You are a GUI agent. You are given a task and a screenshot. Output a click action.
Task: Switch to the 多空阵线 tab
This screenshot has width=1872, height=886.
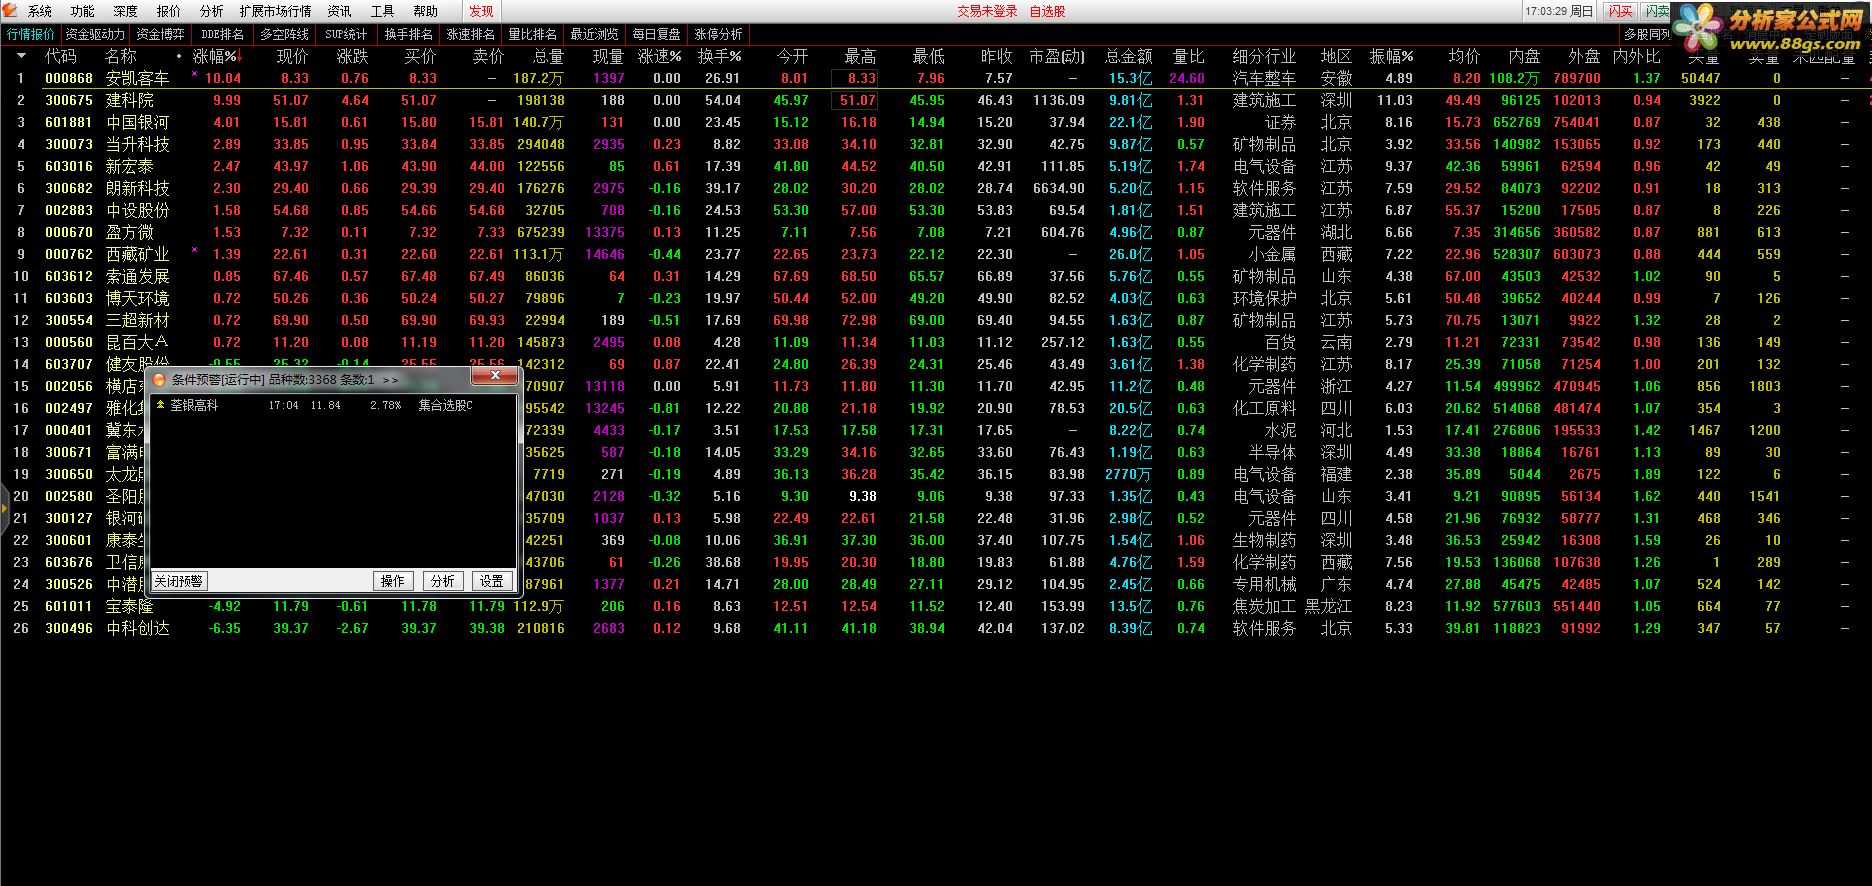[284, 34]
